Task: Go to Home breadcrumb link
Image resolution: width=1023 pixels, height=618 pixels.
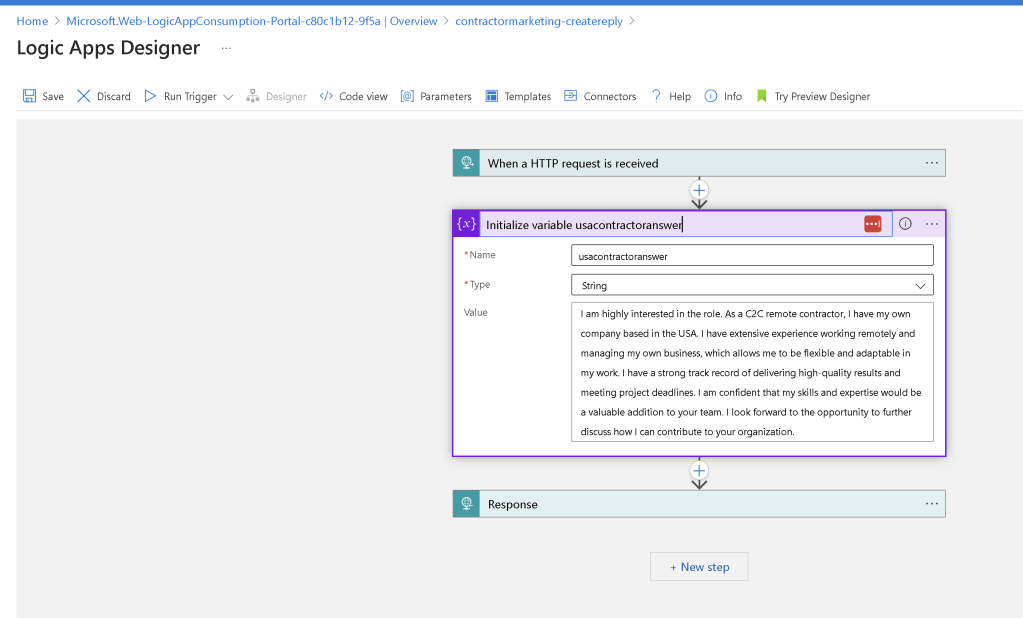Action: [32, 21]
